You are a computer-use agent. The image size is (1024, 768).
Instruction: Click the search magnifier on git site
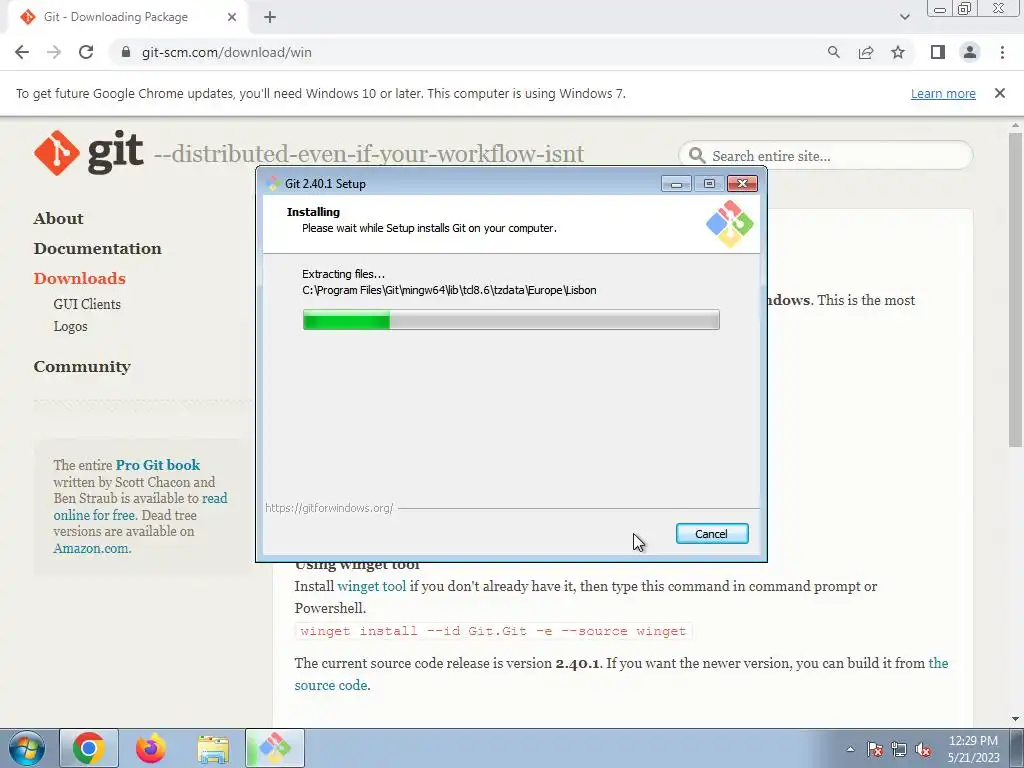pos(697,155)
